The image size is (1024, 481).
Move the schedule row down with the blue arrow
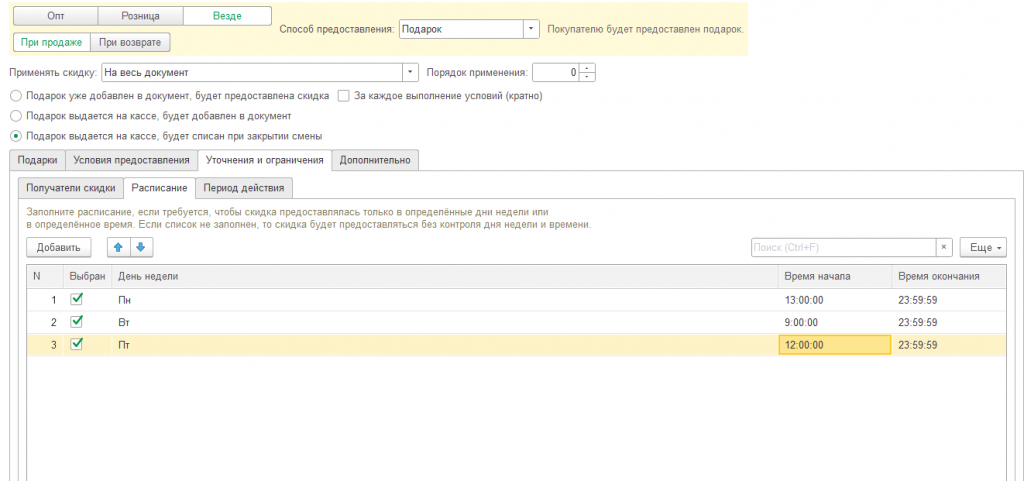[x=141, y=247]
